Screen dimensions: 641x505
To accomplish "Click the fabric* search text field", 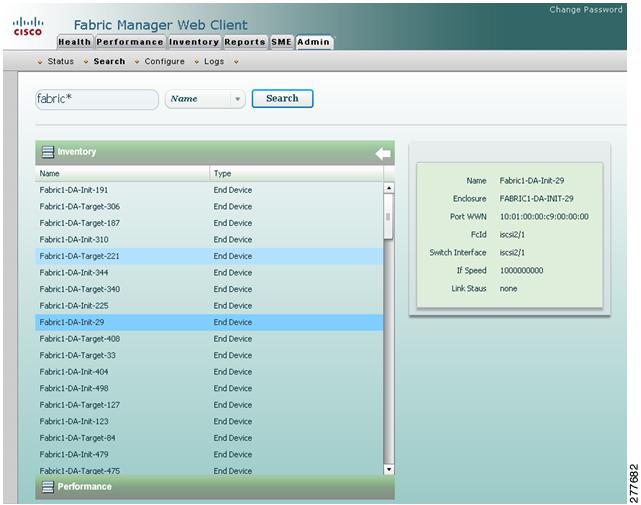I will [97, 99].
